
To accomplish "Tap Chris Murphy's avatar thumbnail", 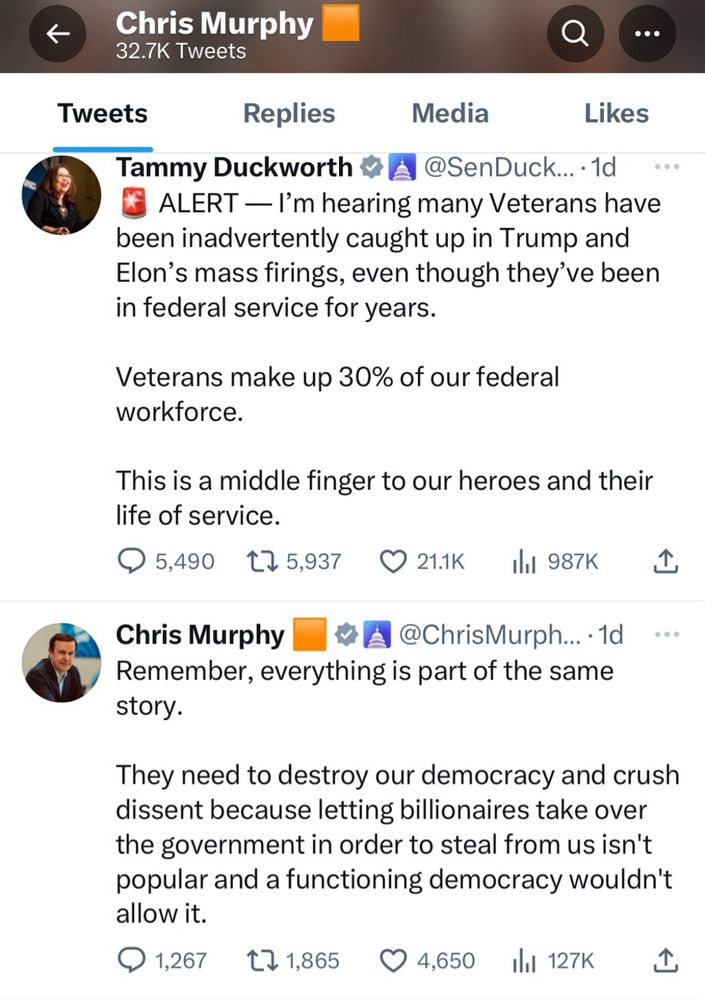I will pyautogui.click(x=61, y=663).
